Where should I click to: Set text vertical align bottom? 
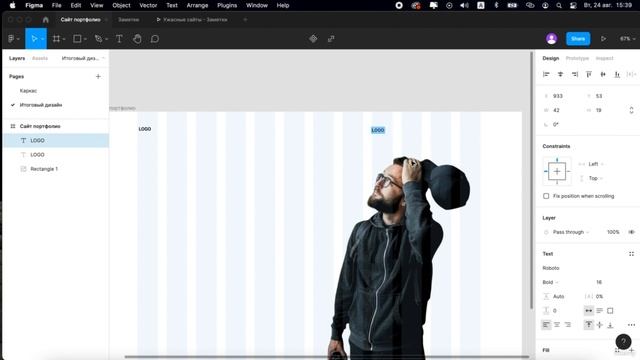(610, 325)
